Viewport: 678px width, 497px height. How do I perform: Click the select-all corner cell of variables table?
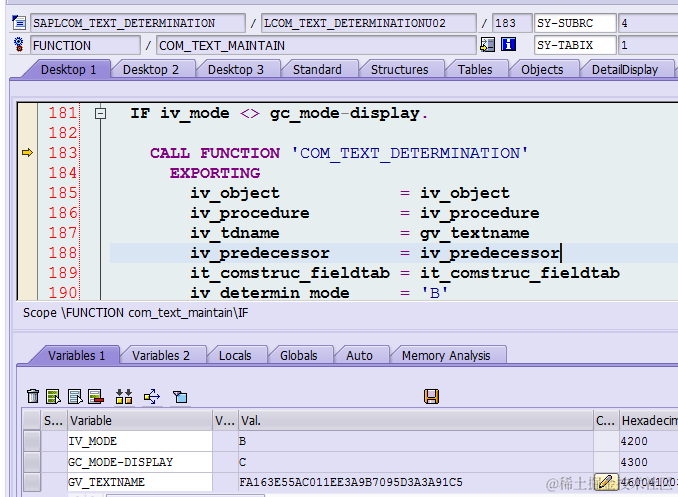[32, 420]
